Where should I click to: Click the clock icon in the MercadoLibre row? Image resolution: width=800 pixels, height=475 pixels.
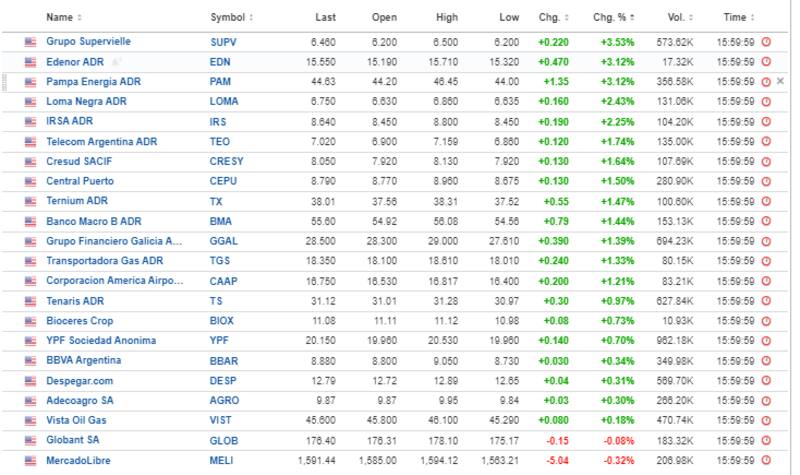click(x=766, y=461)
